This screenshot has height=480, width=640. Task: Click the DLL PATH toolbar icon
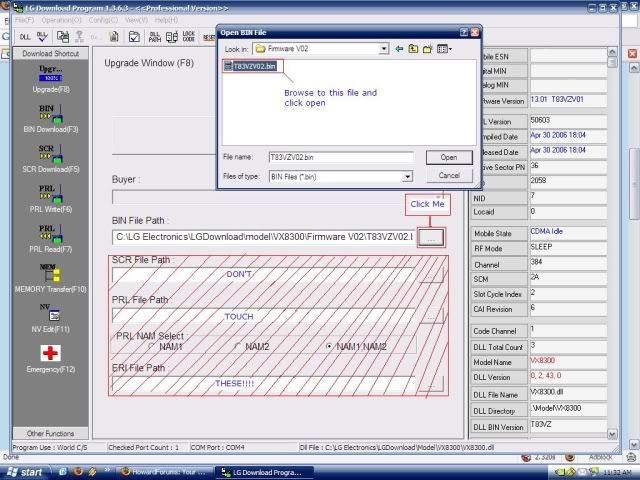pyautogui.click(x=155, y=37)
